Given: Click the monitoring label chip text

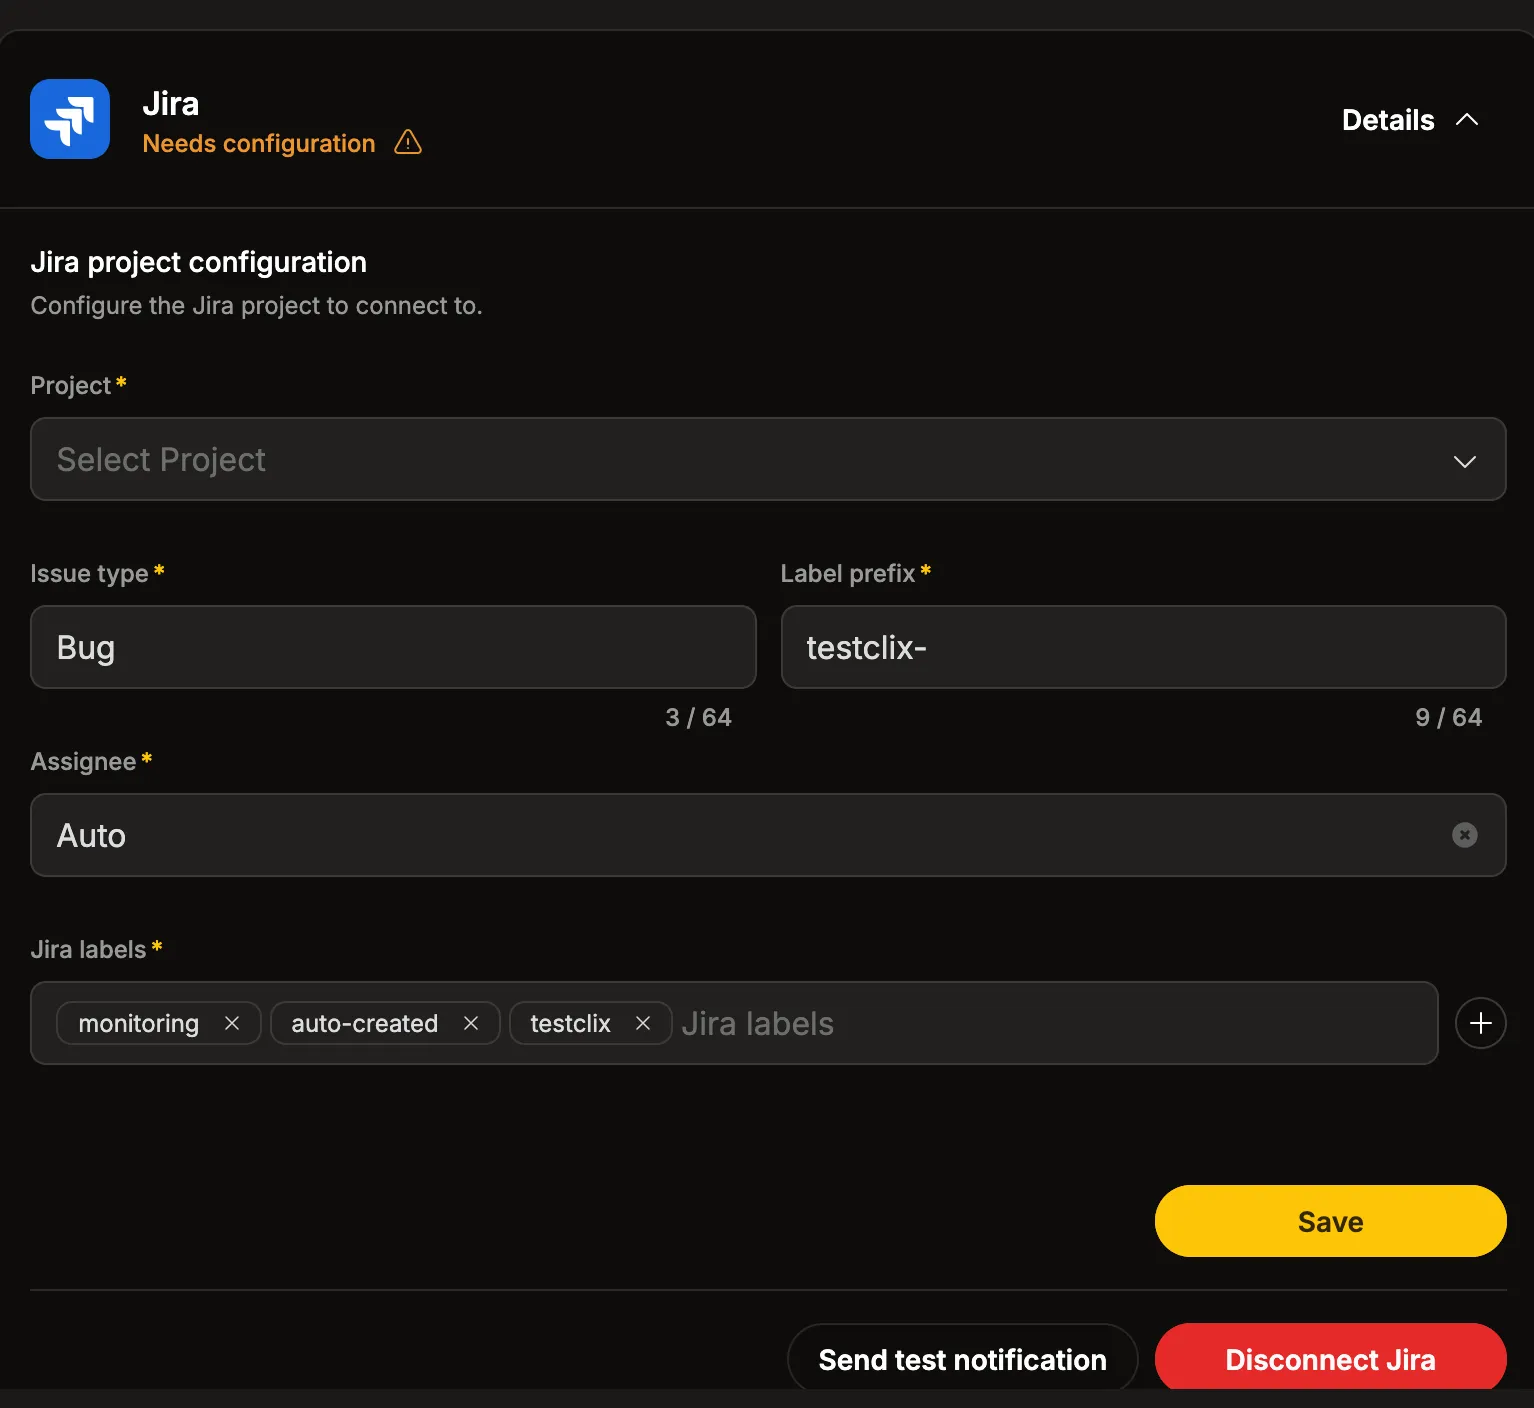Looking at the screenshot, I should click(x=139, y=1023).
